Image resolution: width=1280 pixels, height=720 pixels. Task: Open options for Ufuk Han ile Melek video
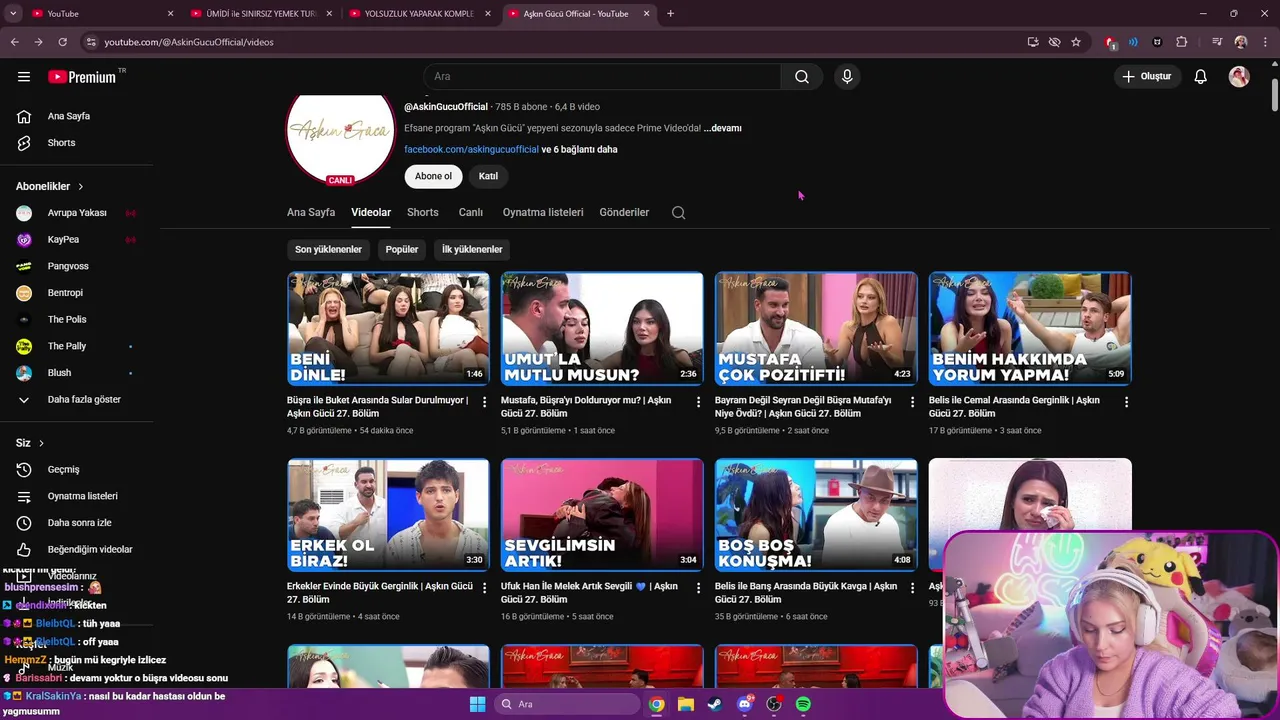[x=699, y=588]
